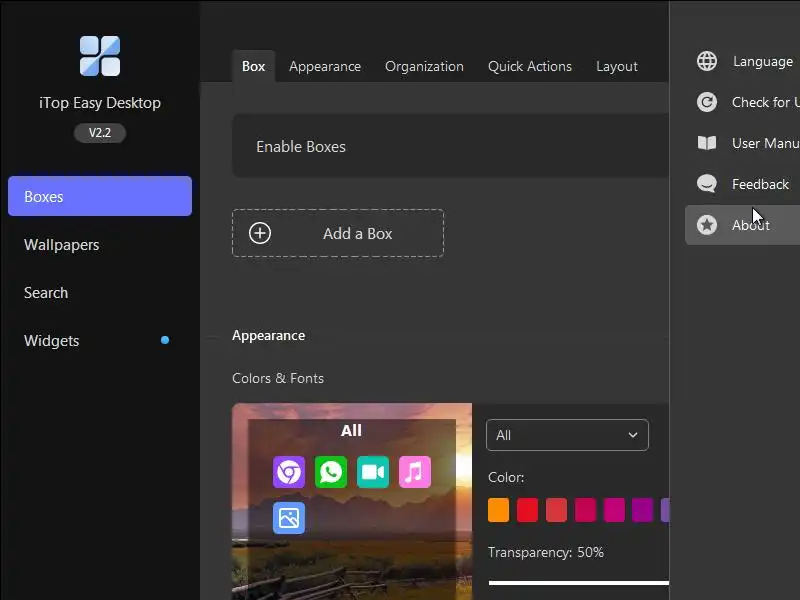Click the star About icon

[707, 225]
